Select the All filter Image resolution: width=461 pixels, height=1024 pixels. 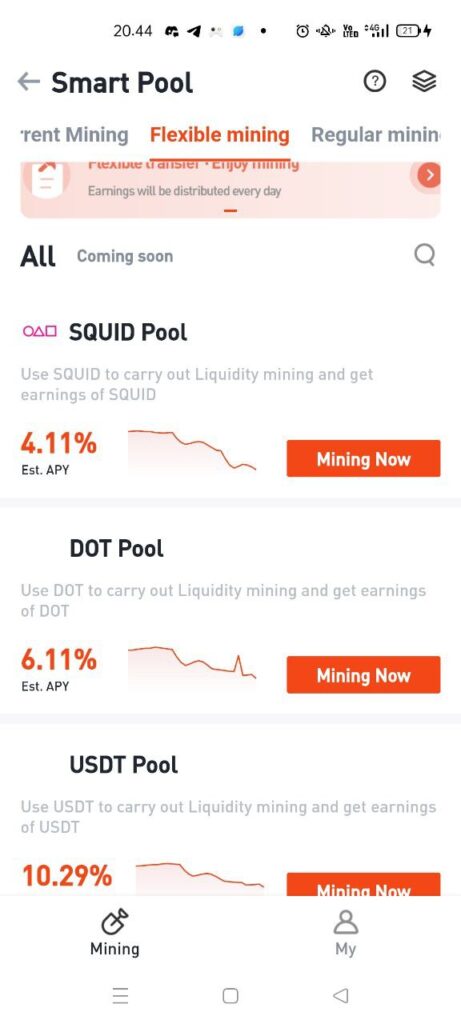(38, 256)
